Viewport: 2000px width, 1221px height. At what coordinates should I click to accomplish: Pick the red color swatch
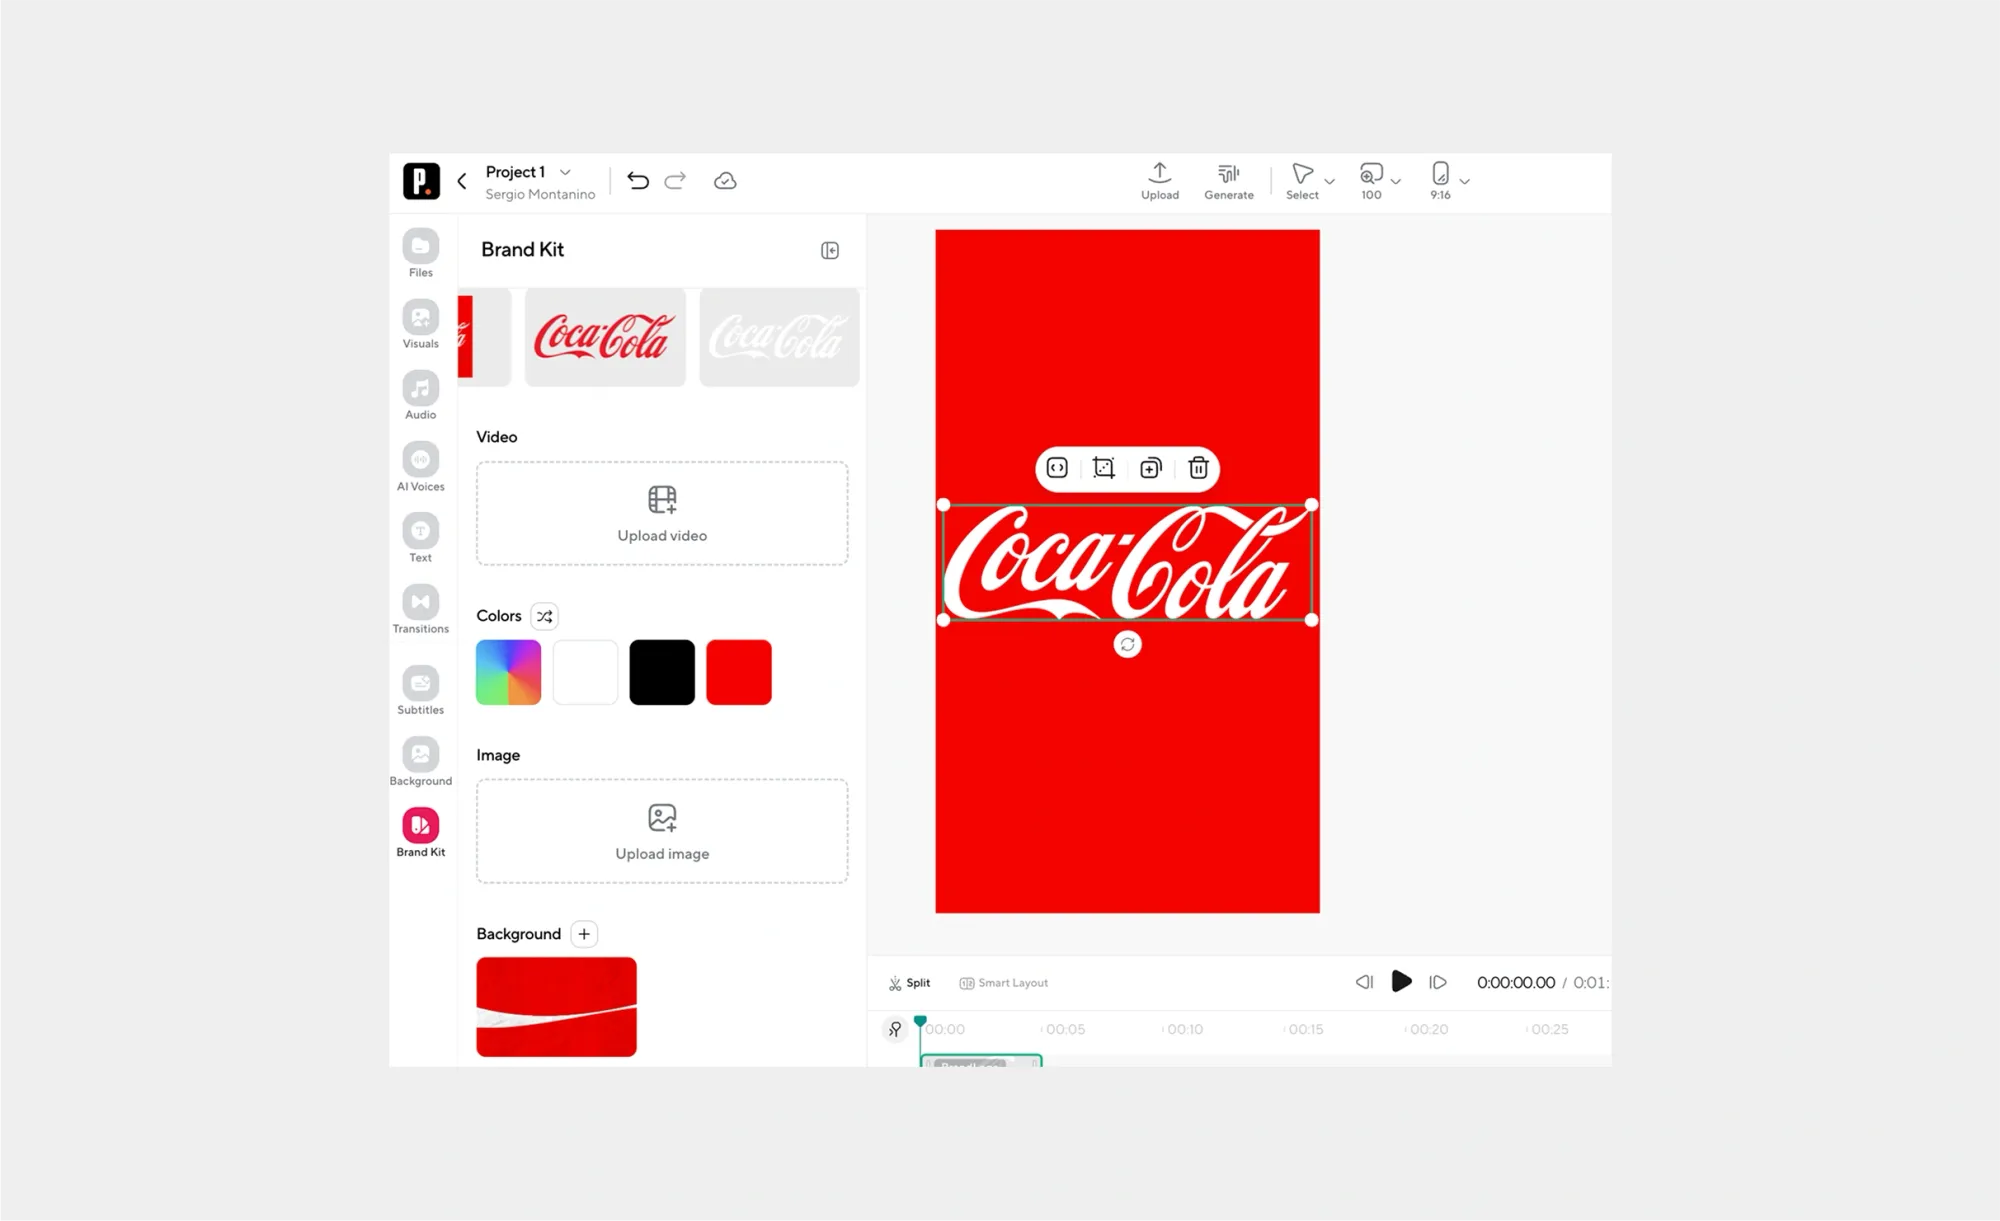(739, 672)
